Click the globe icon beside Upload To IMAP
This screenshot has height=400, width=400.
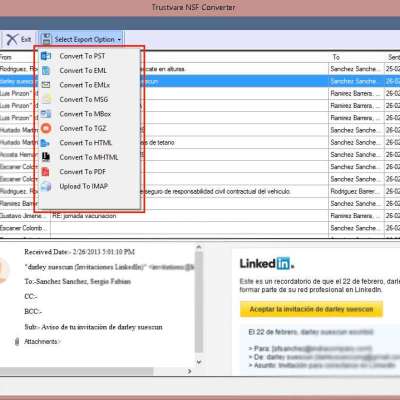click(x=46, y=186)
